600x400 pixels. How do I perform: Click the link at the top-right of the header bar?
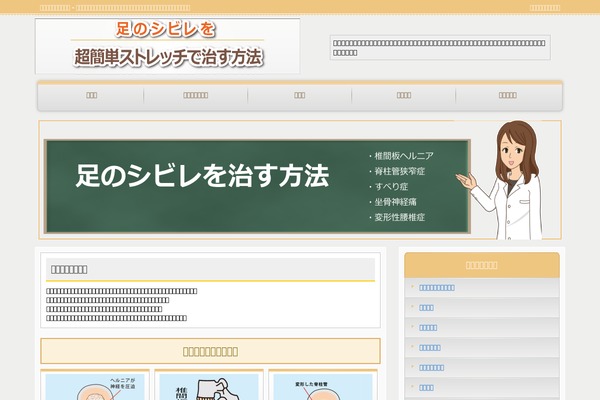point(545,8)
